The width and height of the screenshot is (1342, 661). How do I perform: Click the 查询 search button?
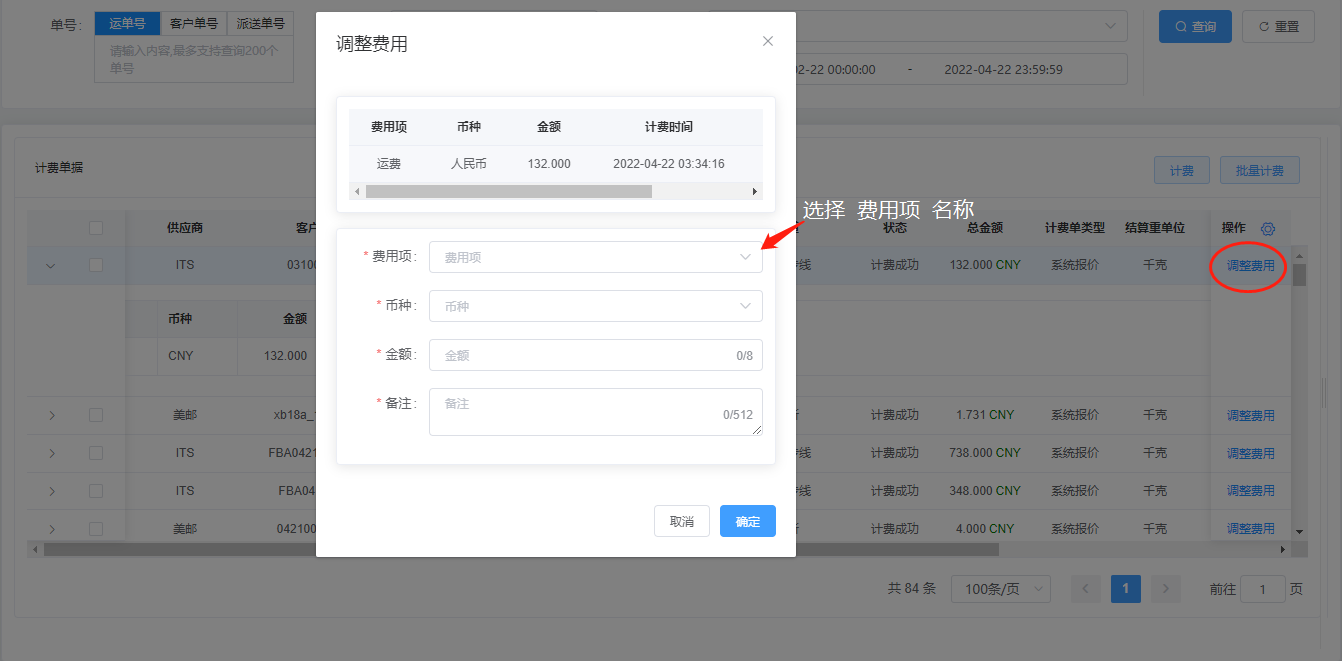click(1195, 27)
